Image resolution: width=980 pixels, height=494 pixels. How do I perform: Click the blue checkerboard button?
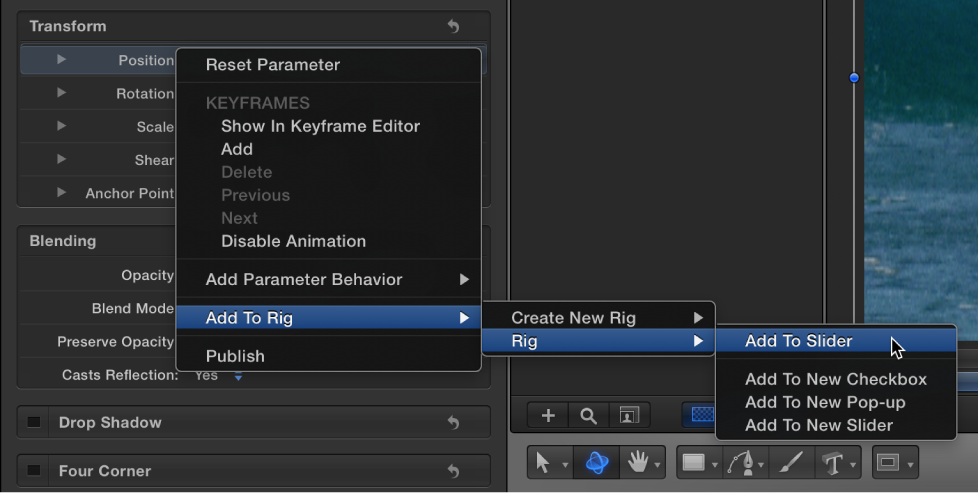click(x=702, y=415)
